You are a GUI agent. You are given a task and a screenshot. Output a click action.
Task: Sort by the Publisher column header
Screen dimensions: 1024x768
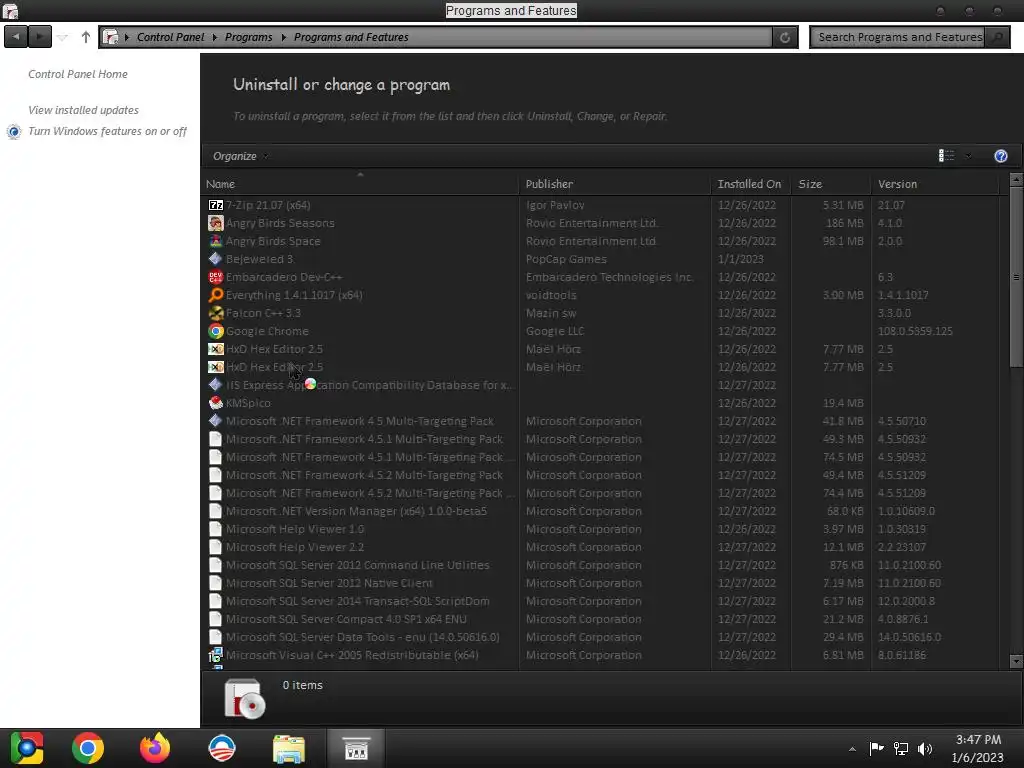616,184
